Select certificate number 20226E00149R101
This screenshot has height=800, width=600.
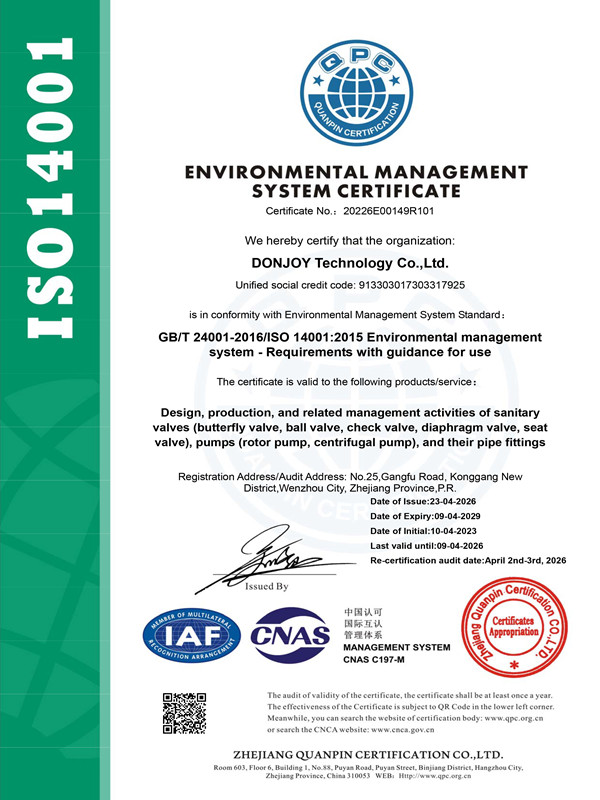coord(389,211)
